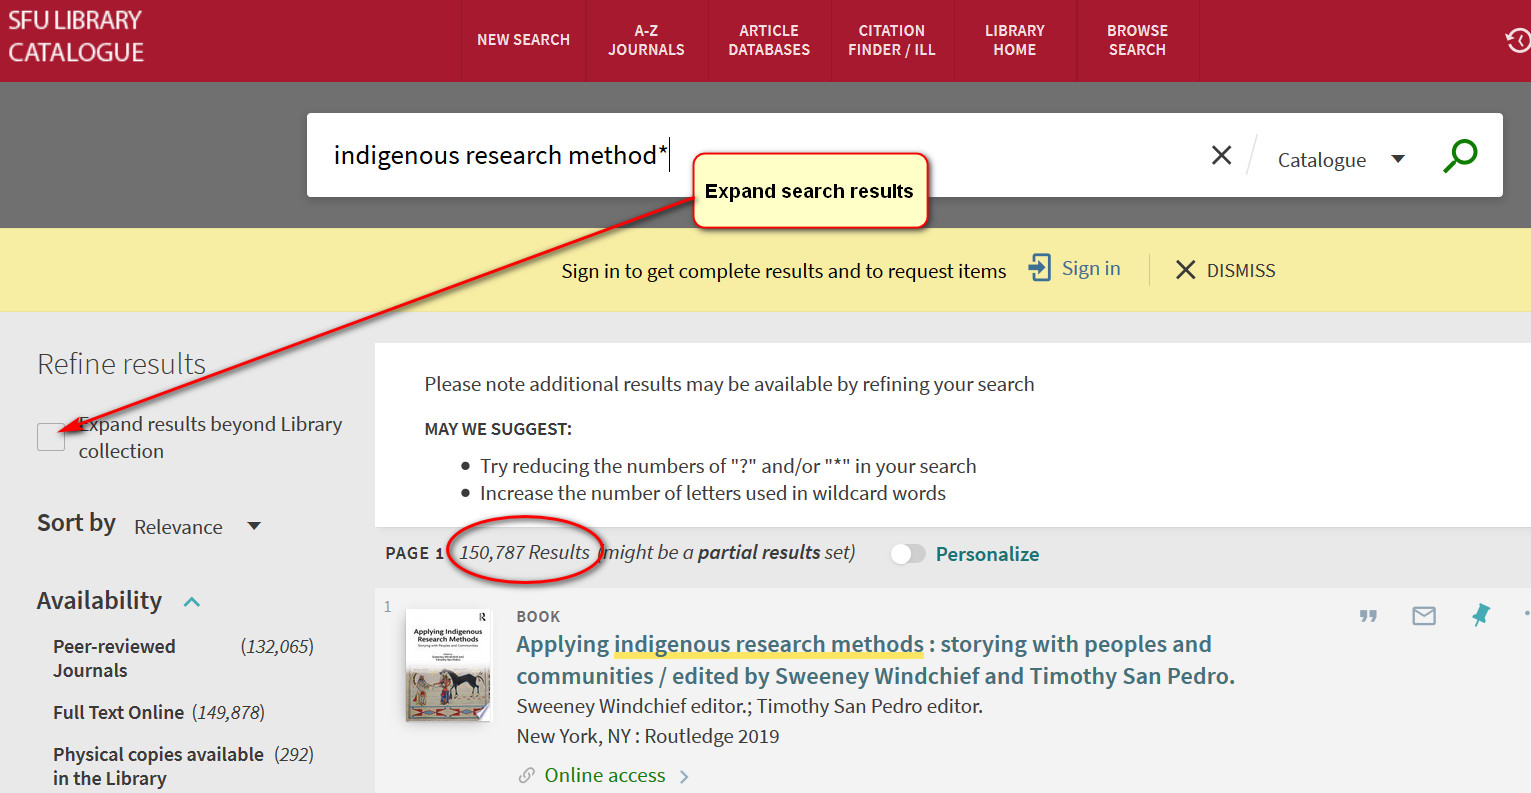
Task: Open search history clock icon
Action: point(1518,40)
